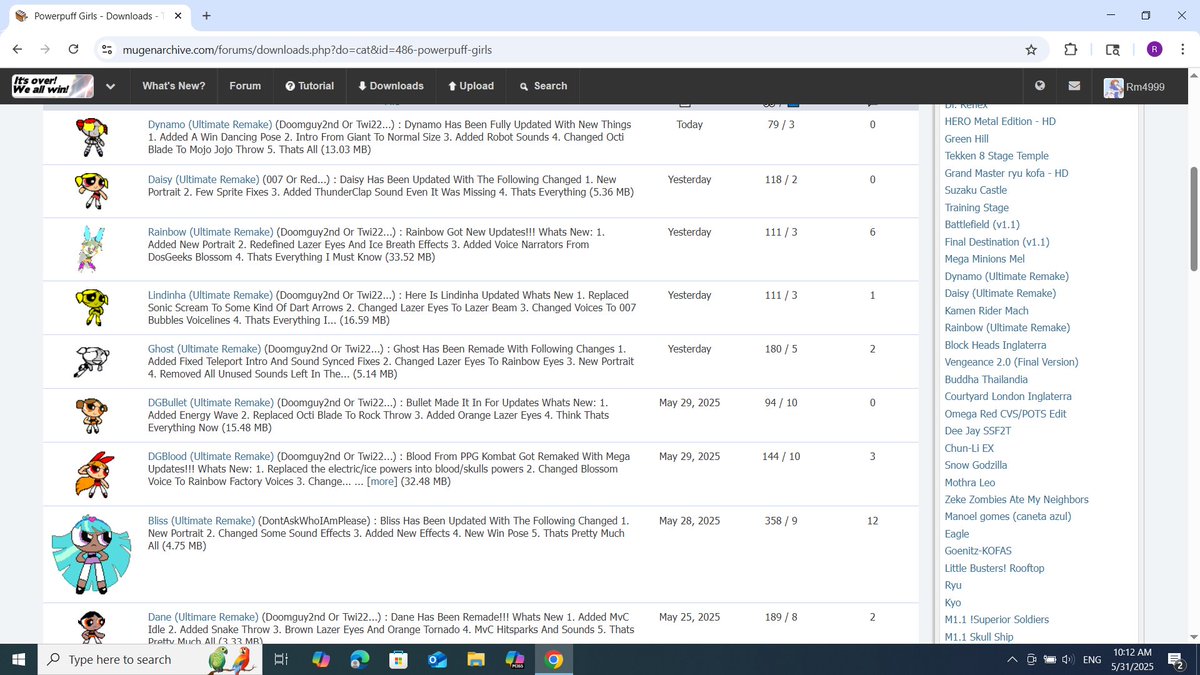Open DGBullet (Ultimate Remake) download link
1200x675 pixels.
[x=210, y=402]
